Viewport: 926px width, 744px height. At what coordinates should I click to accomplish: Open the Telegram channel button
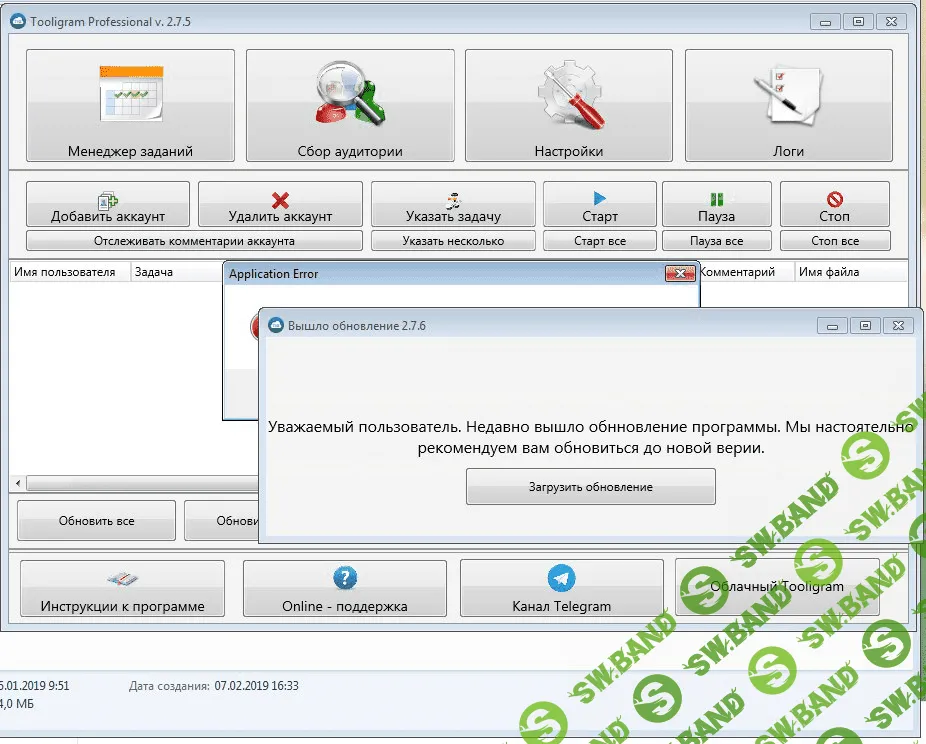point(561,589)
